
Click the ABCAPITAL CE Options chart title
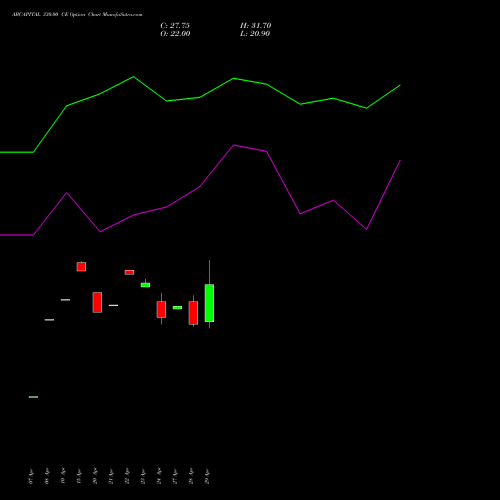click(77, 15)
